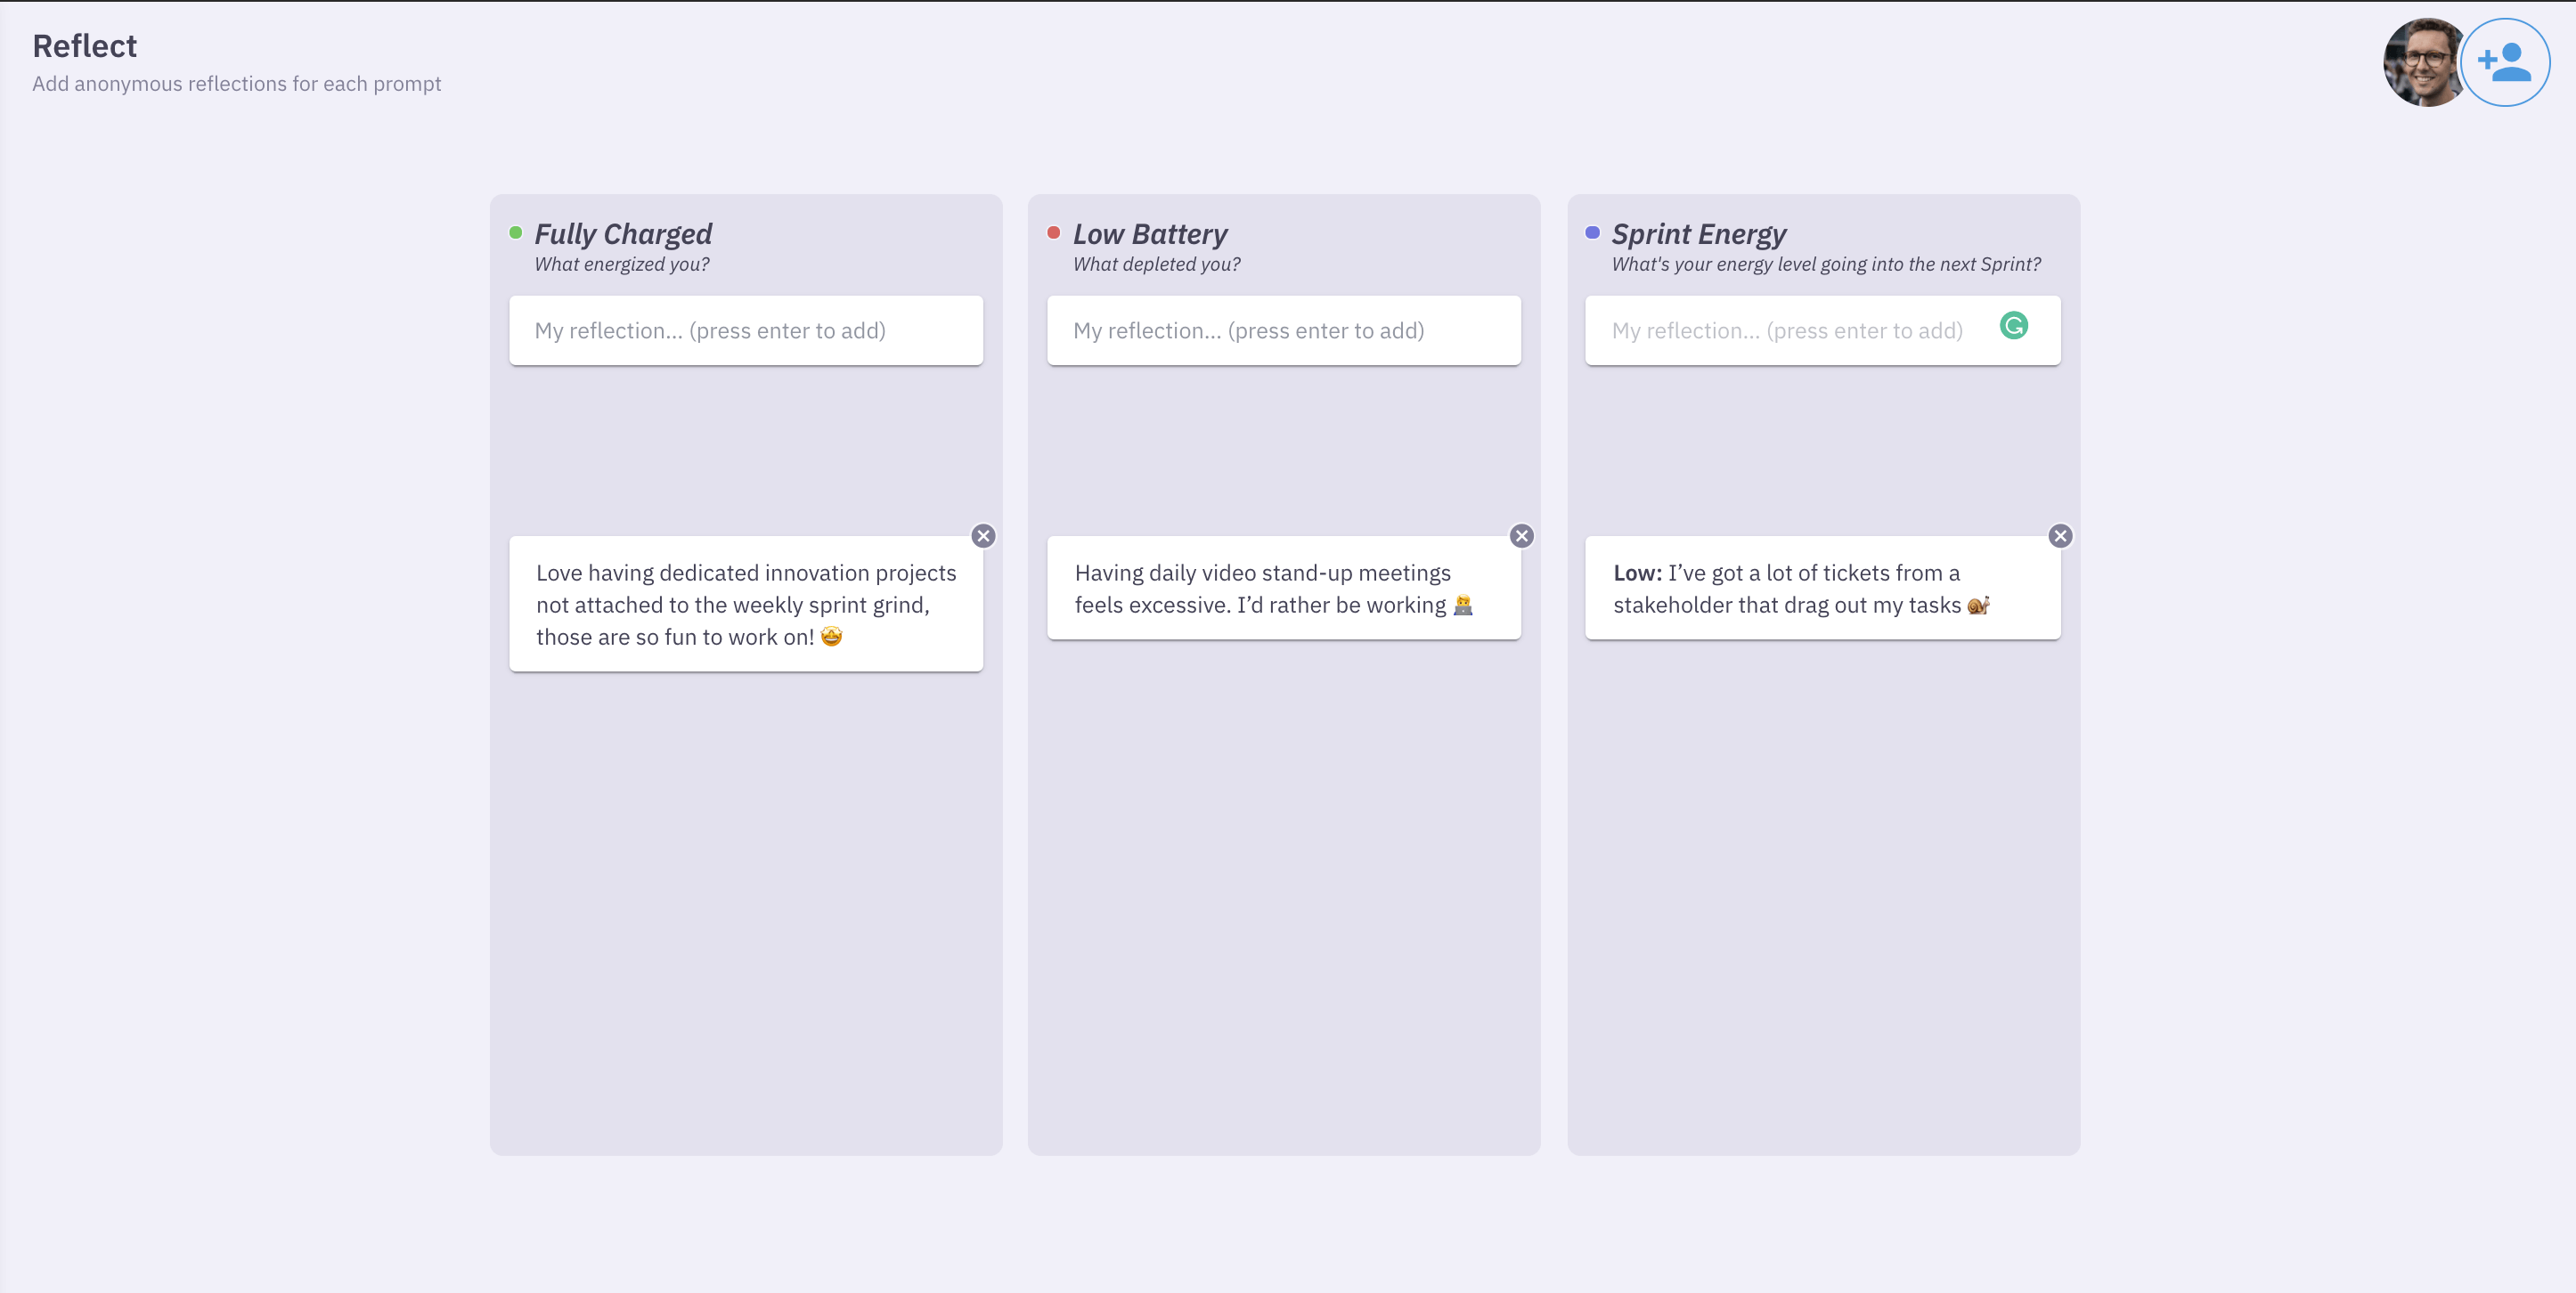The height and width of the screenshot is (1293, 2576).
Task: Focus the Sprint Energy reflection input
Action: pyautogui.click(x=1790, y=330)
